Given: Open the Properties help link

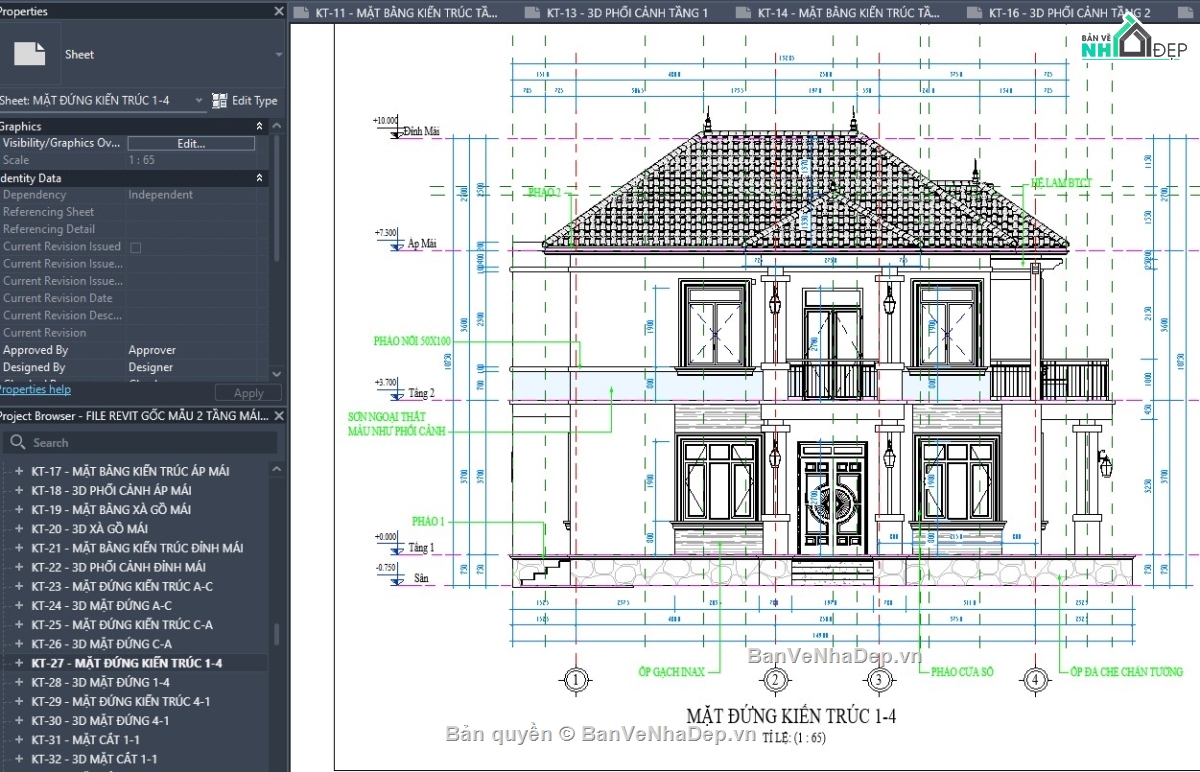Looking at the screenshot, I should coord(35,389).
